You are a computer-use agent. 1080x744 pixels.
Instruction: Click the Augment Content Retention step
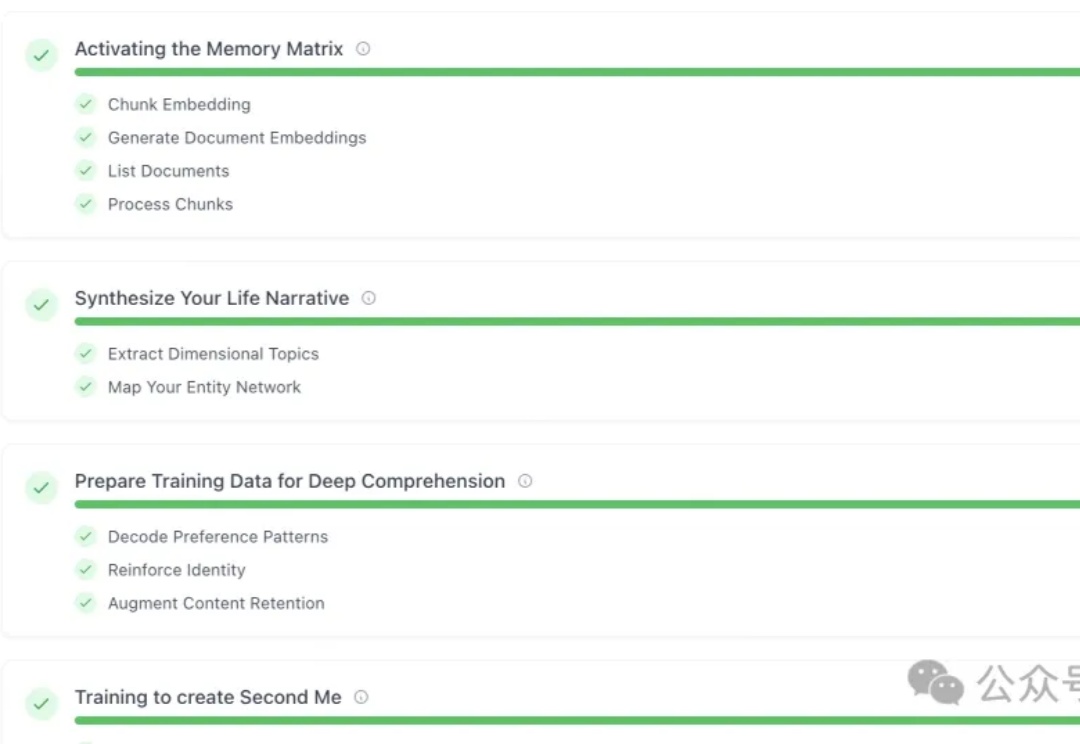pyautogui.click(x=216, y=603)
